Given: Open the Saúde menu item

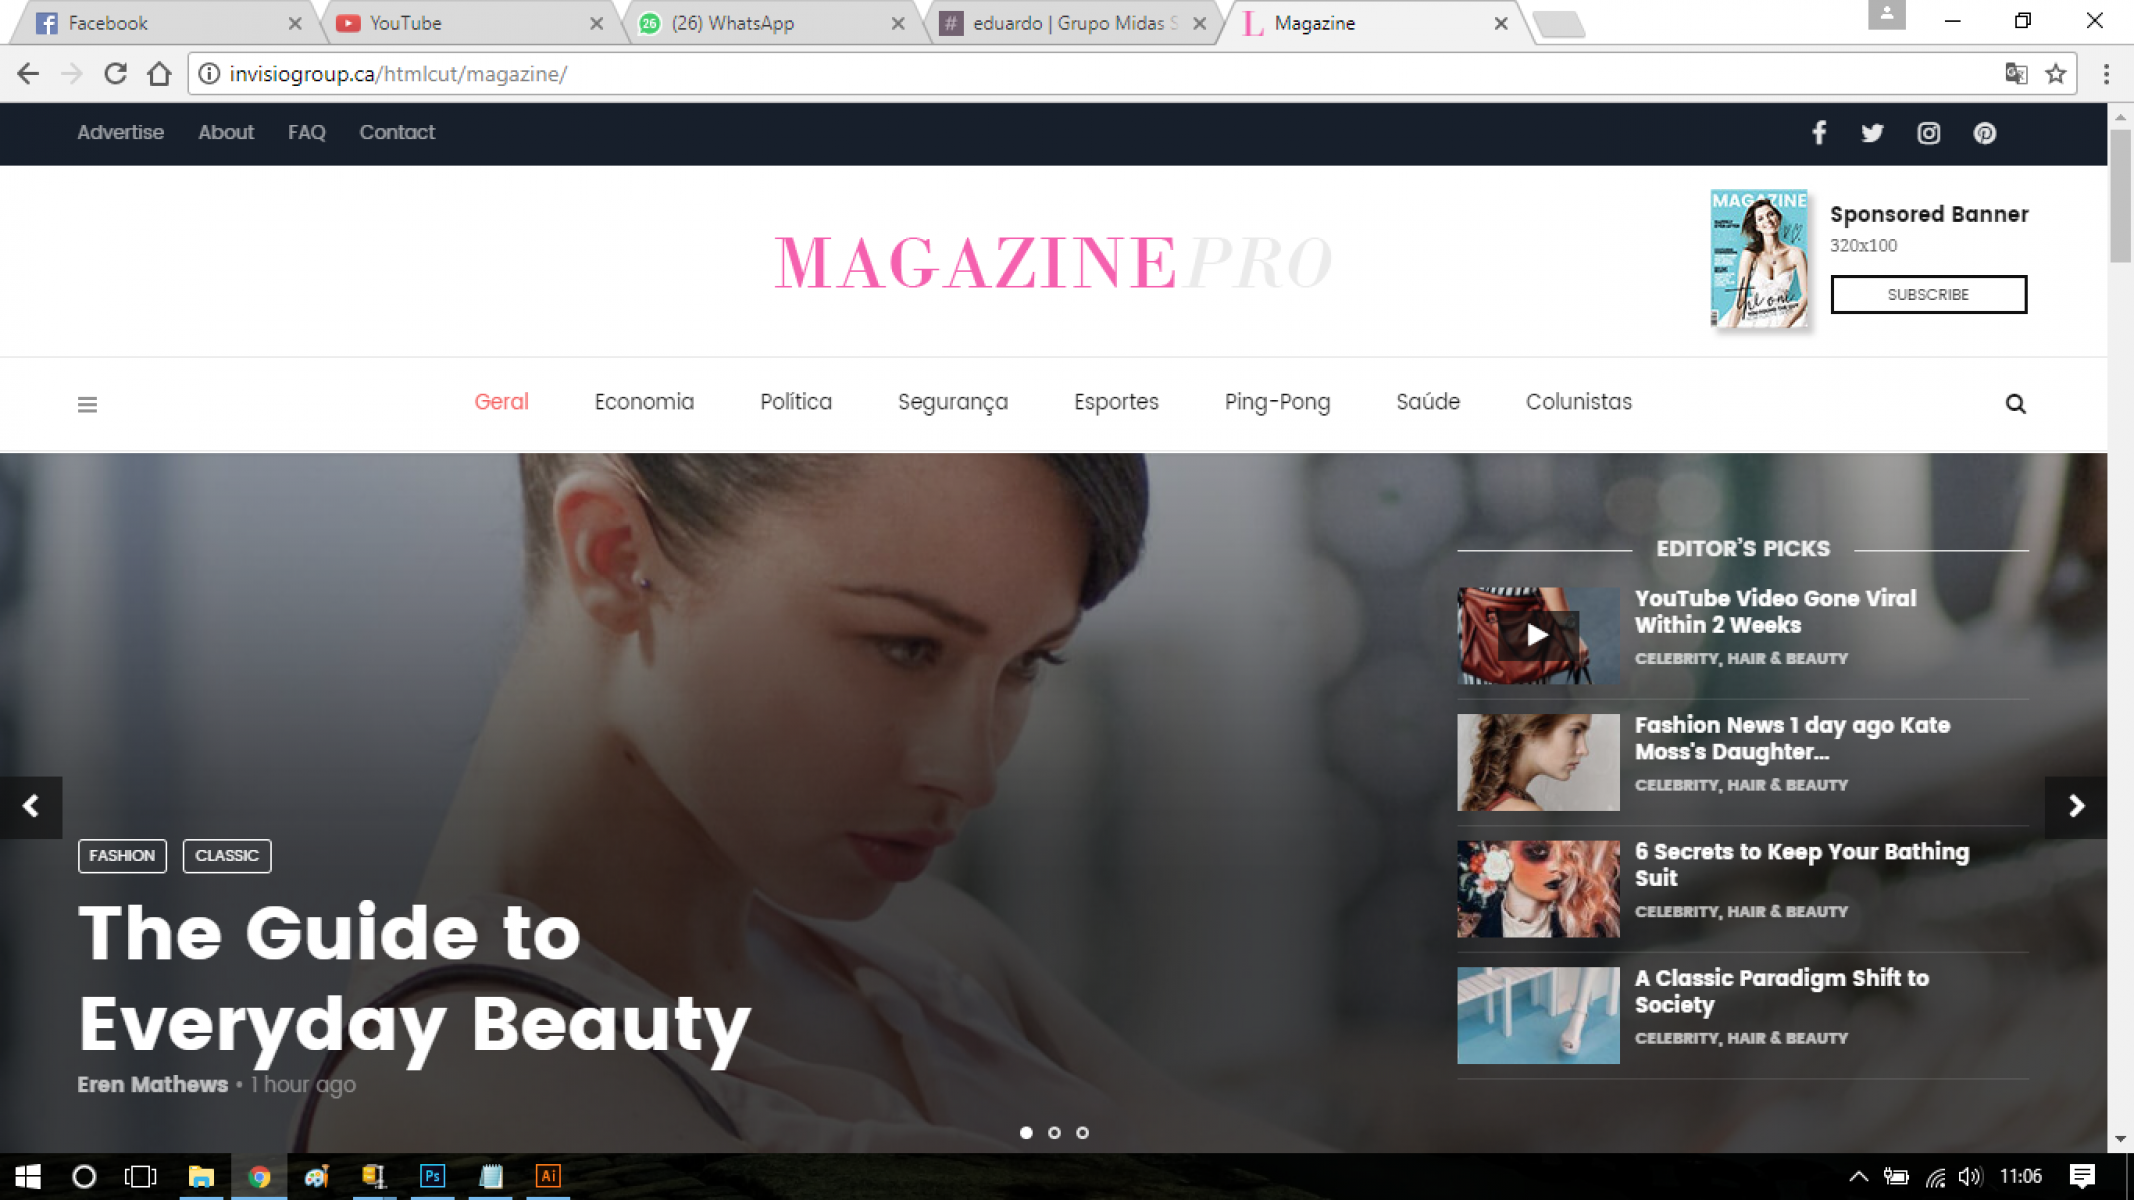Looking at the screenshot, I should pos(1428,402).
